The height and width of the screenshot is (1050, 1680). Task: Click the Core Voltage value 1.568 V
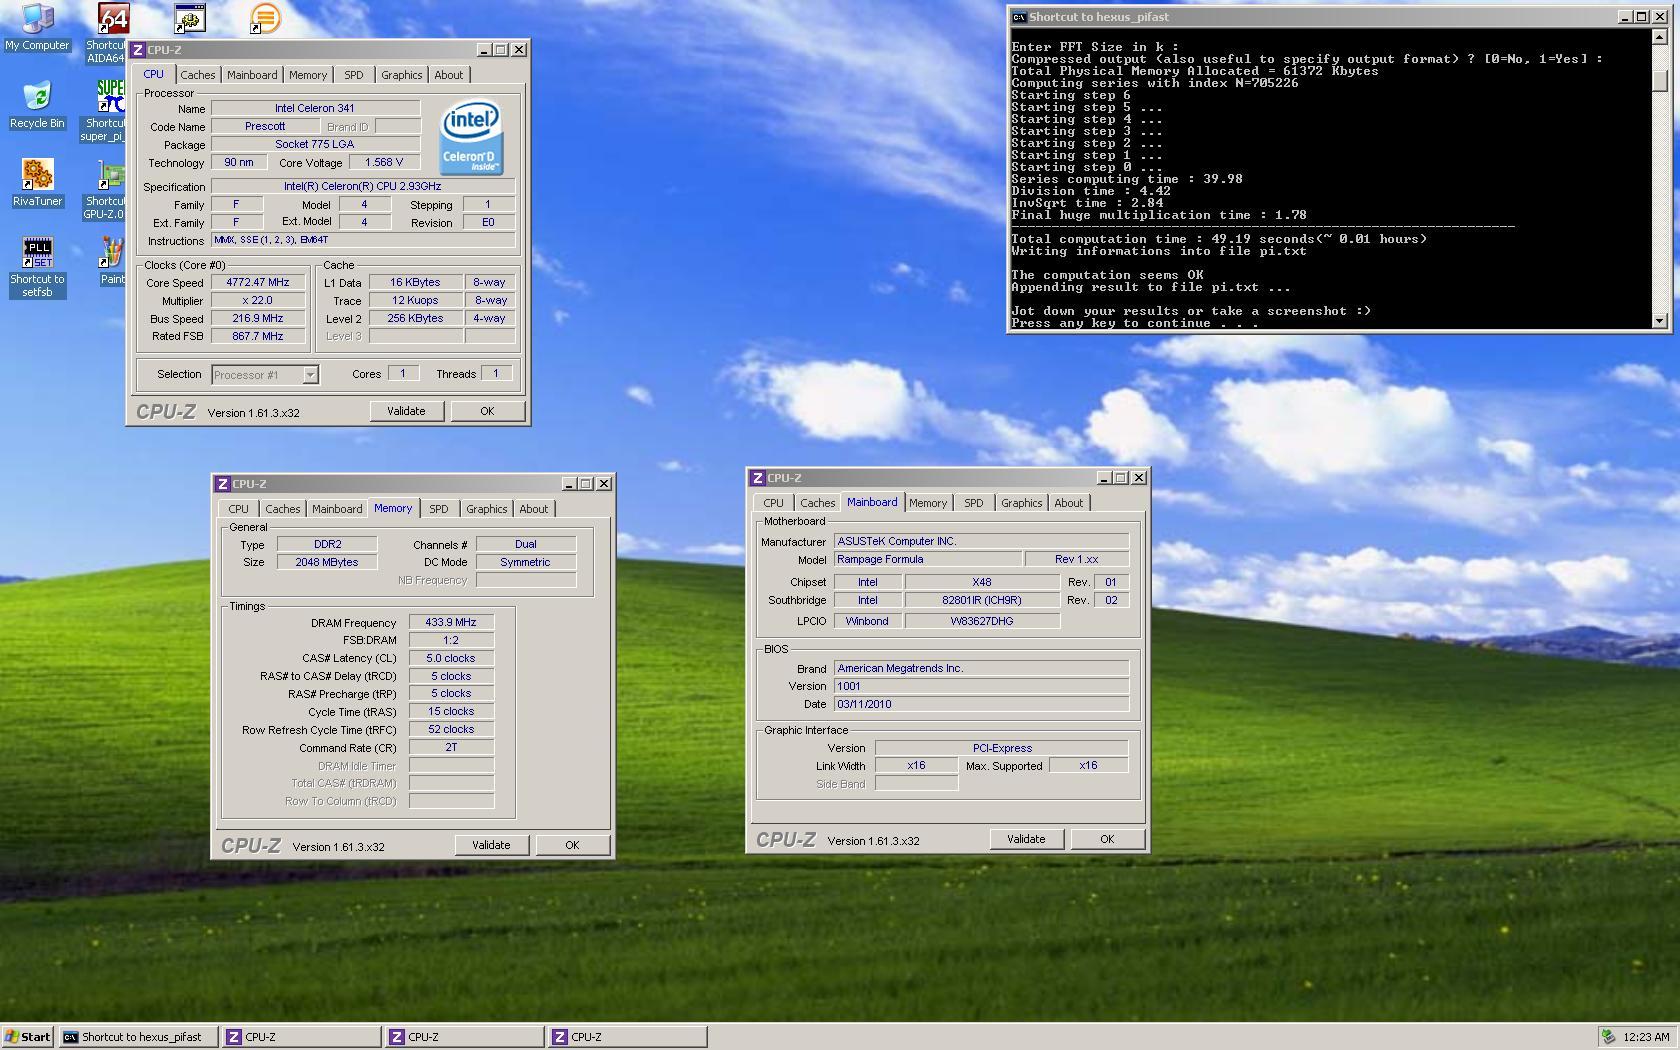pos(384,163)
